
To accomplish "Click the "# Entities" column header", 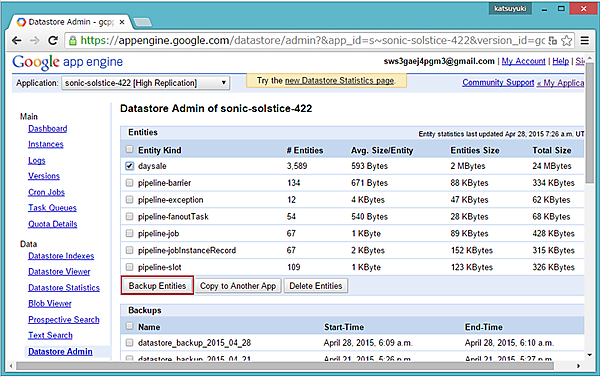I will pos(305,150).
